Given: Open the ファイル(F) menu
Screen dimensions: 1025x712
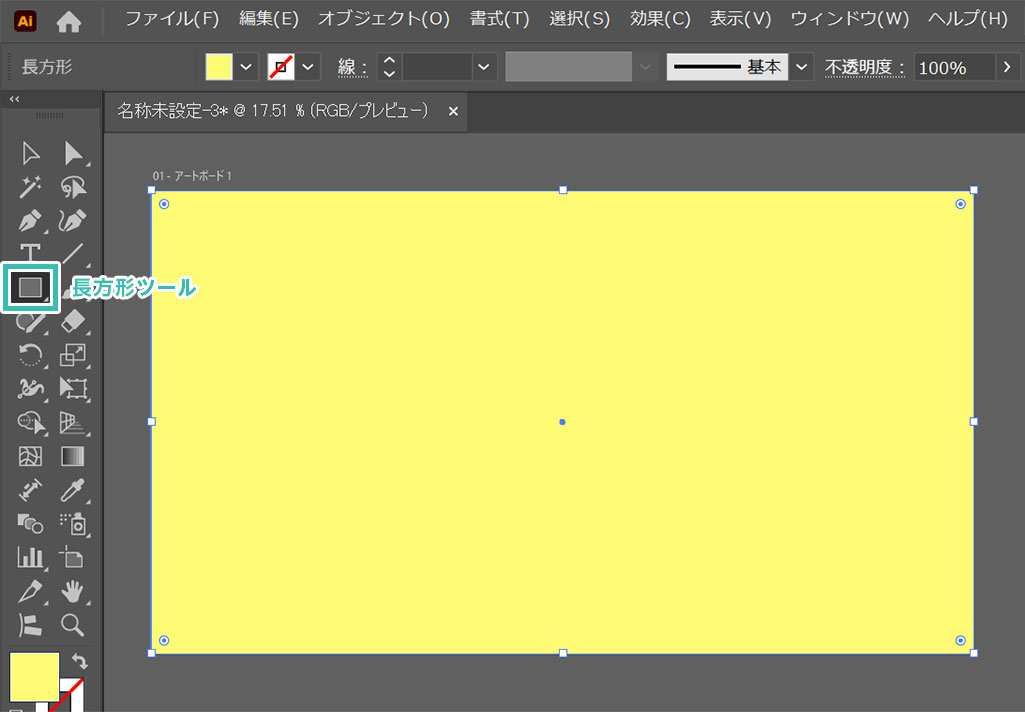Looking at the screenshot, I should [172, 19].
